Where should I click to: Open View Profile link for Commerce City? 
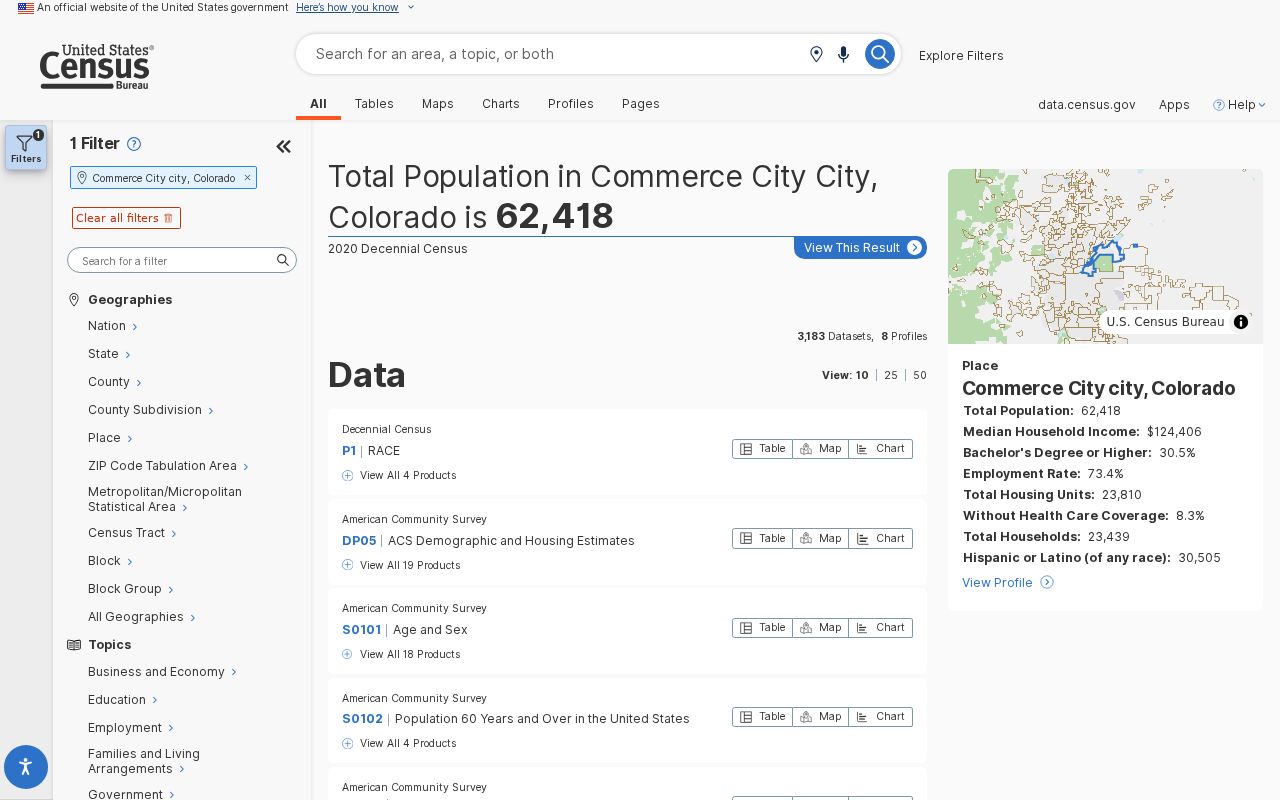1008,583
